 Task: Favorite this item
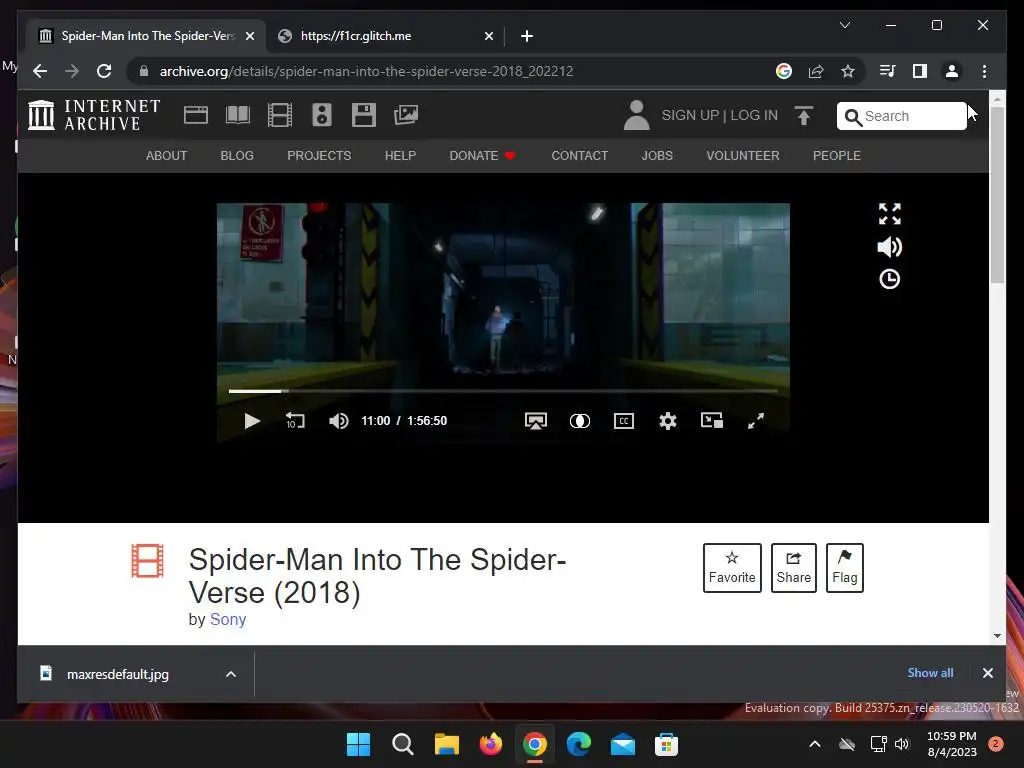pos(732,568)
